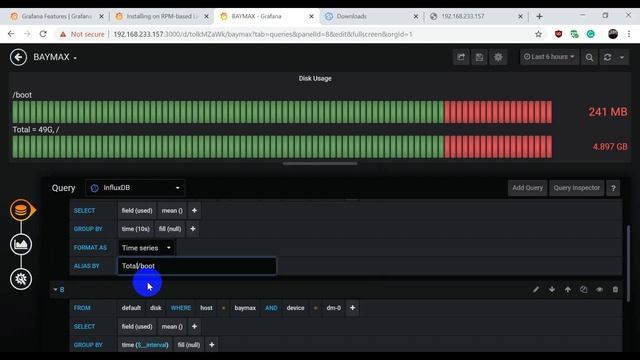640x360 pixels.
Task: Click time (10s) in GROUP BY
Action: click(136, 229)
